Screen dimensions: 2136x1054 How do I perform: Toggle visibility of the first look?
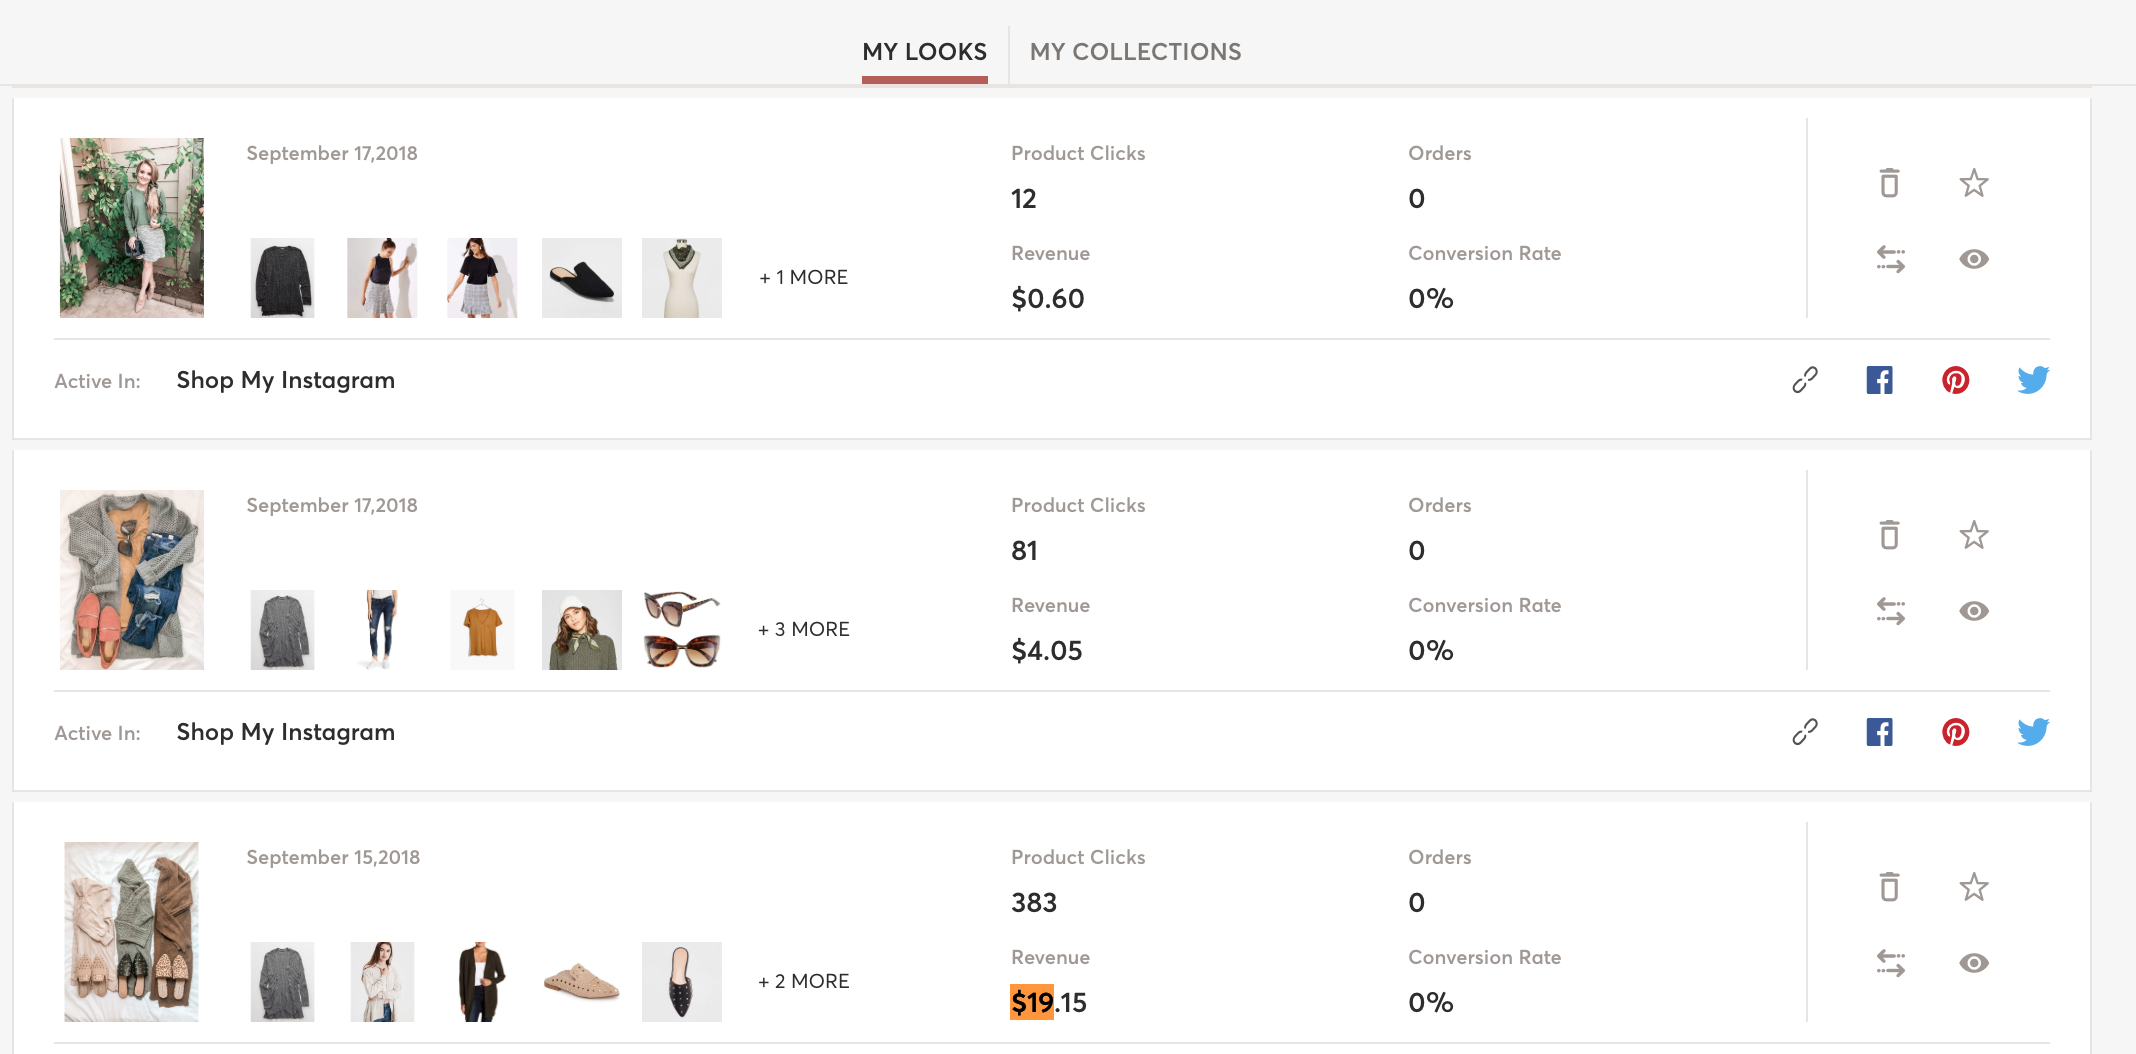1973,259
